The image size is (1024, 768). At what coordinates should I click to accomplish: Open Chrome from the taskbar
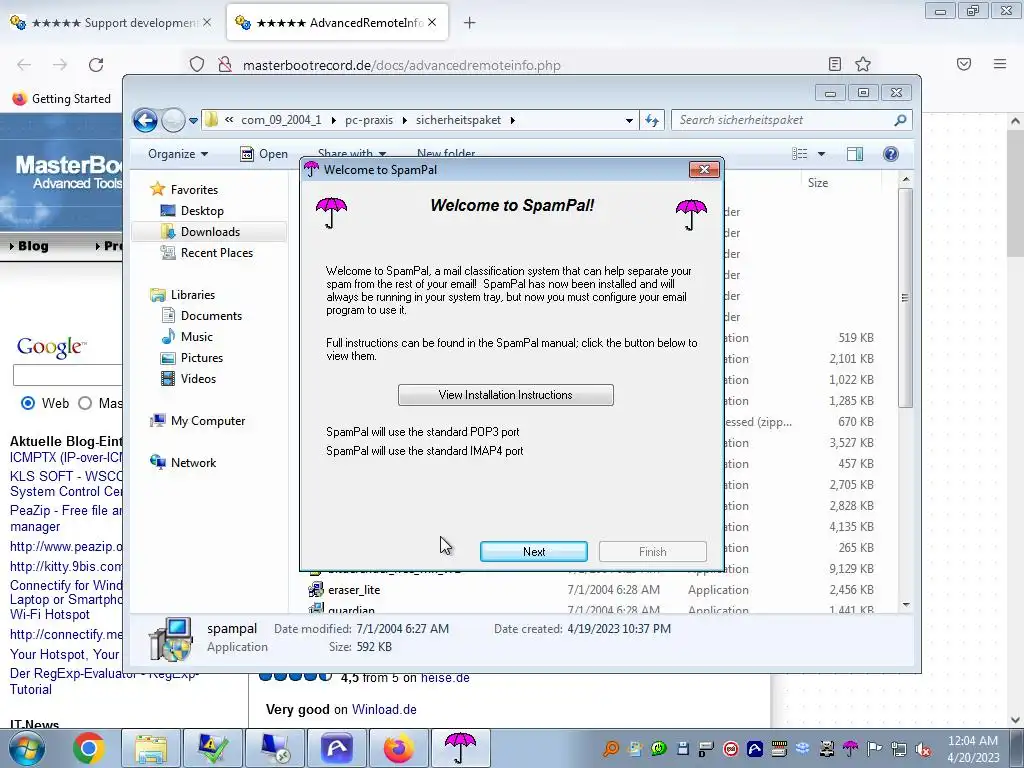coord(89,748)
